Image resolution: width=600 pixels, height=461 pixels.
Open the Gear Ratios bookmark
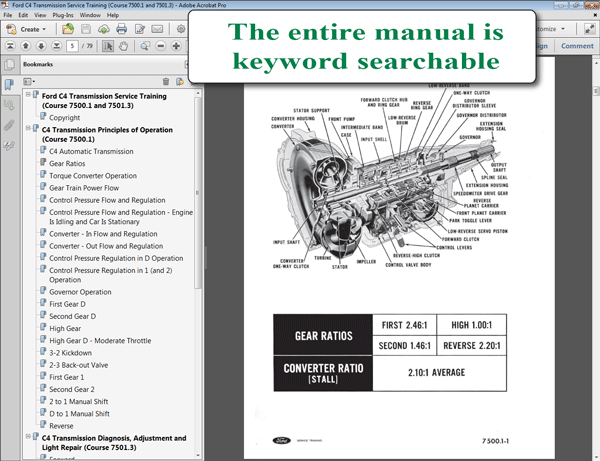67,164
